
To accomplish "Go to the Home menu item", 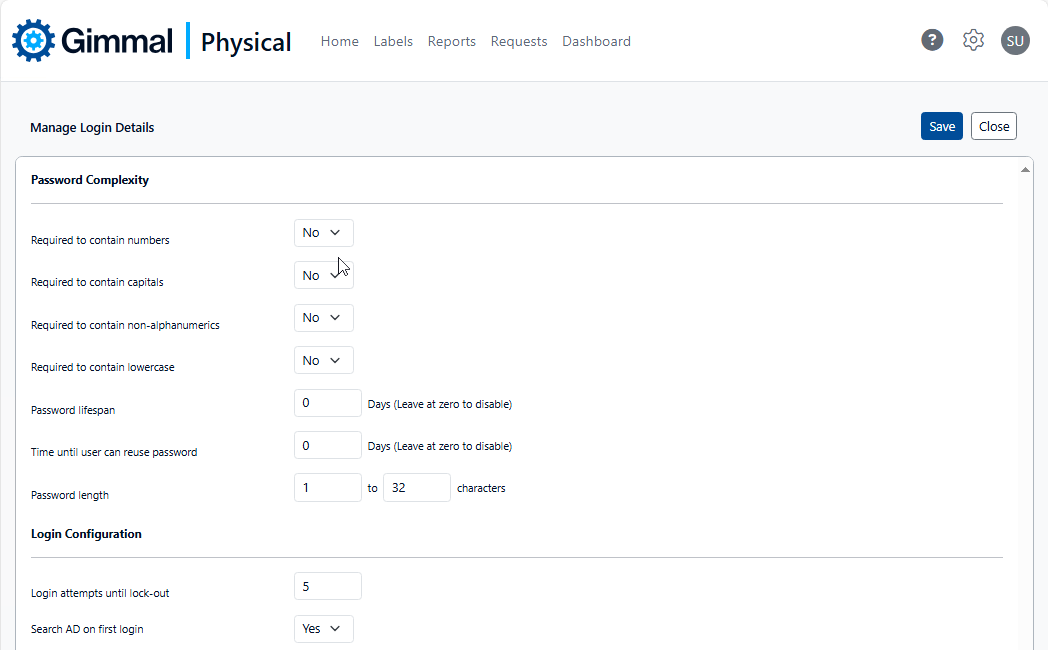I will click(340, 41).
